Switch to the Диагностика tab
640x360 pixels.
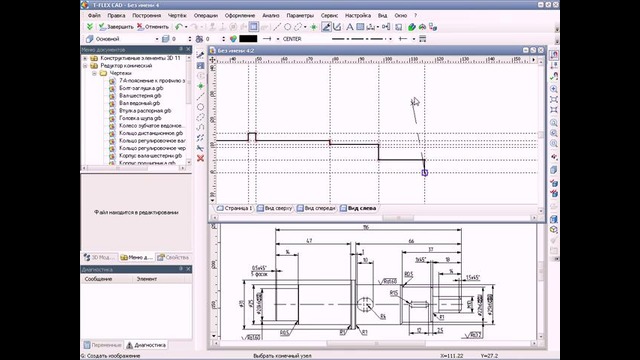point(146,345)
